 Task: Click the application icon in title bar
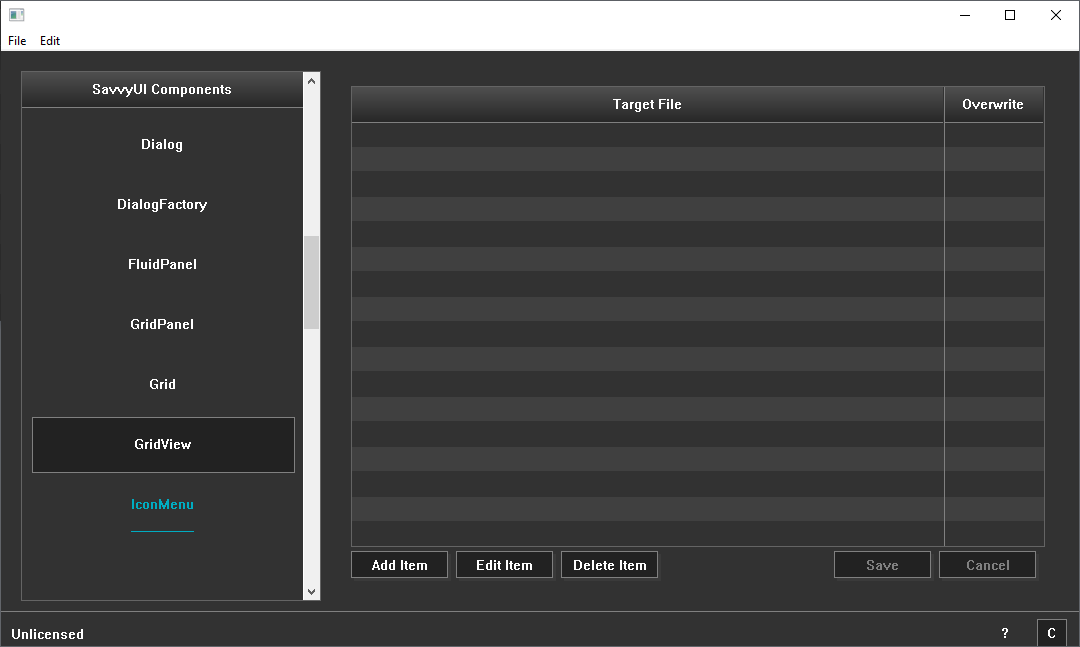[16, 15]
